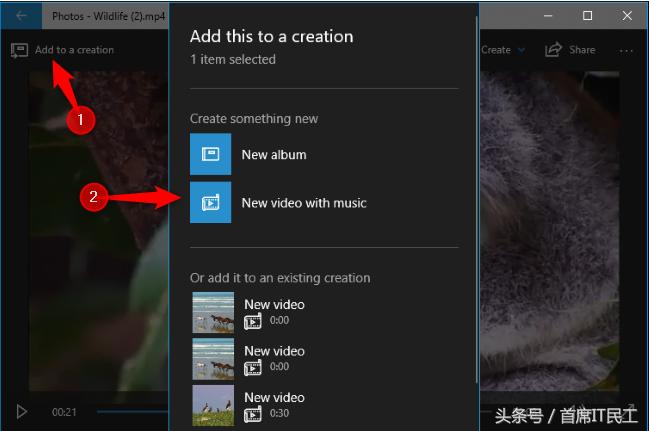This screenshot has height=431, width=649.
Task: Maximize the Photos window
Action: pos(587,16)
